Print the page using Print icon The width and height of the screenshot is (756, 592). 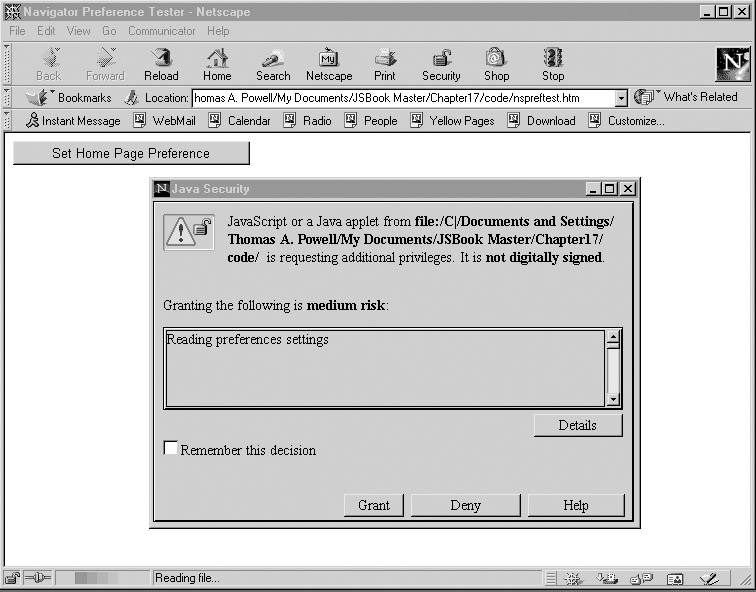[385, 64]
